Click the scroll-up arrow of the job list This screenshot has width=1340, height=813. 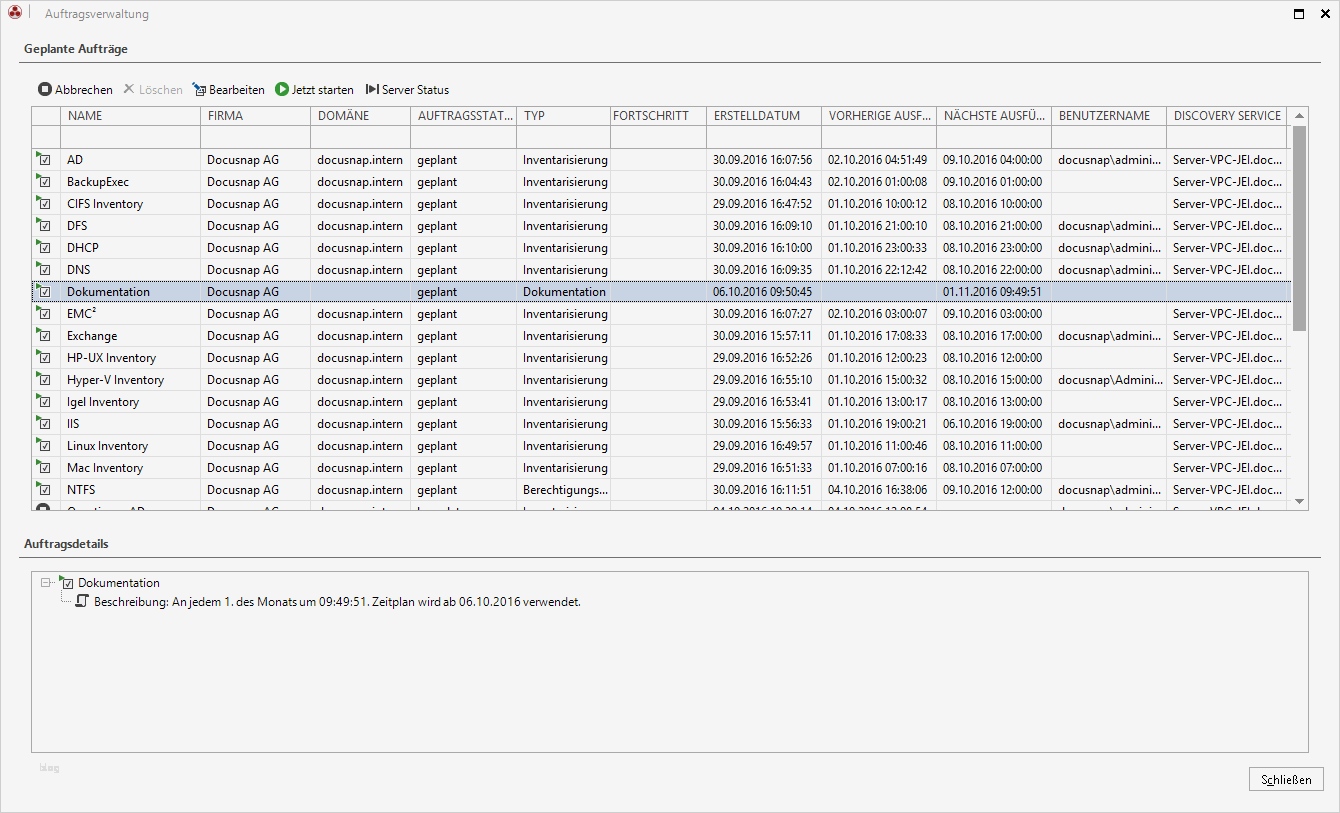click(1299, 116)
